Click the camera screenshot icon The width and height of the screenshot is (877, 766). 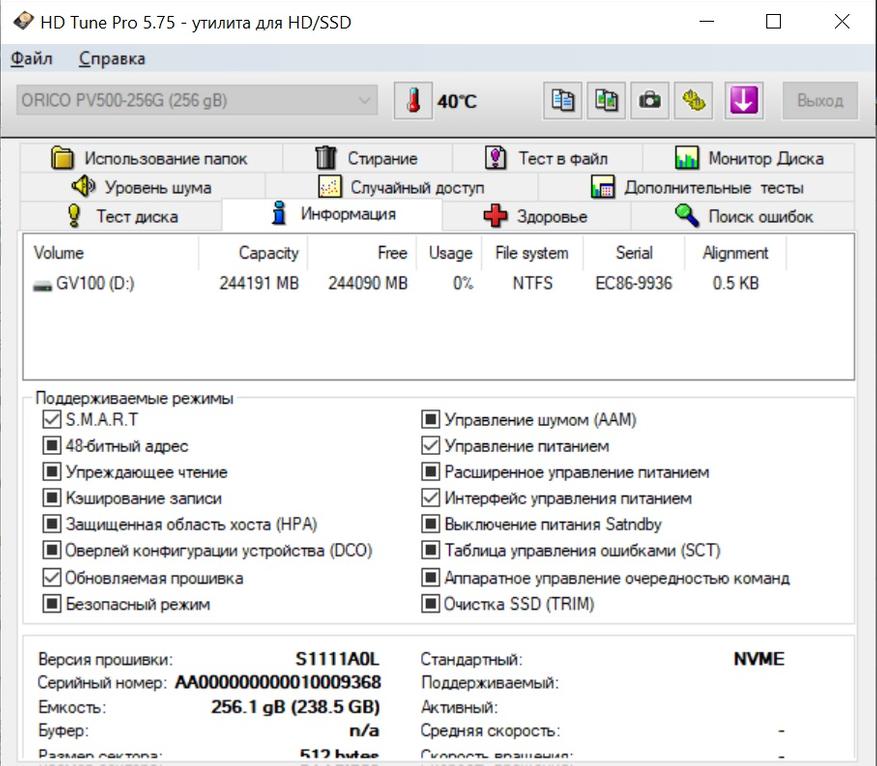coord(650,101)
